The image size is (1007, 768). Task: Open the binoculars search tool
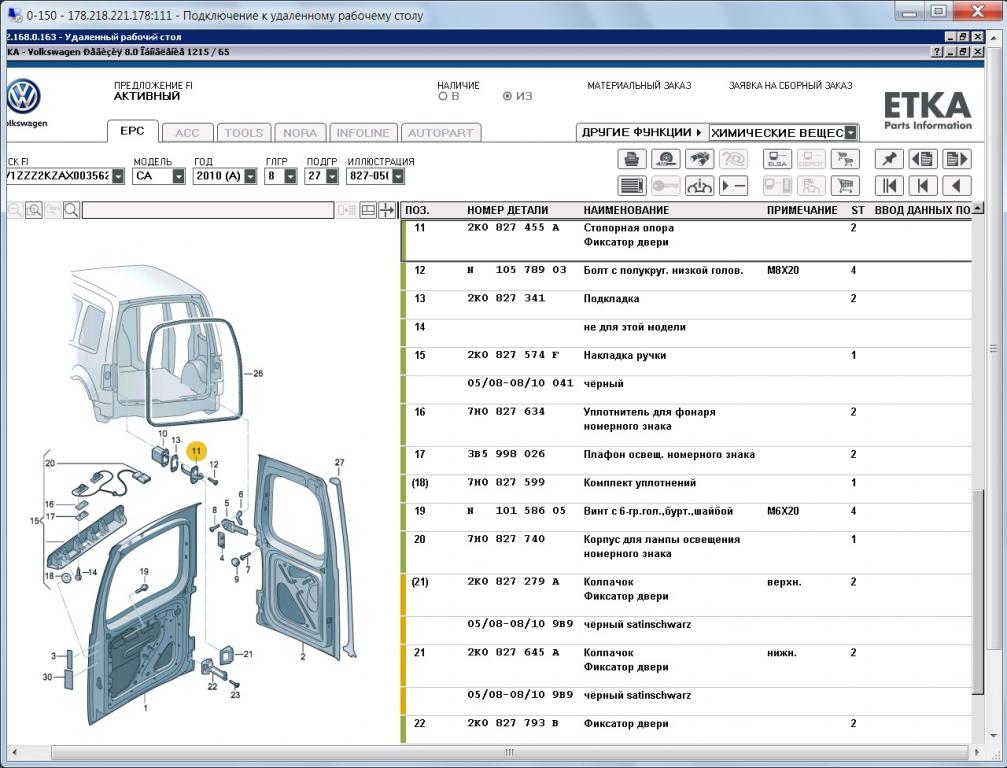699,159
